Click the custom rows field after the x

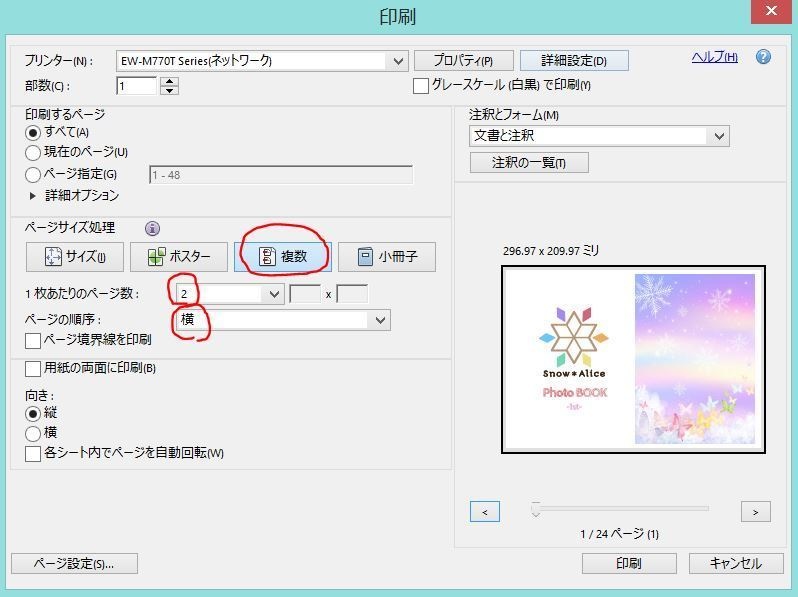tap(352, 294)
